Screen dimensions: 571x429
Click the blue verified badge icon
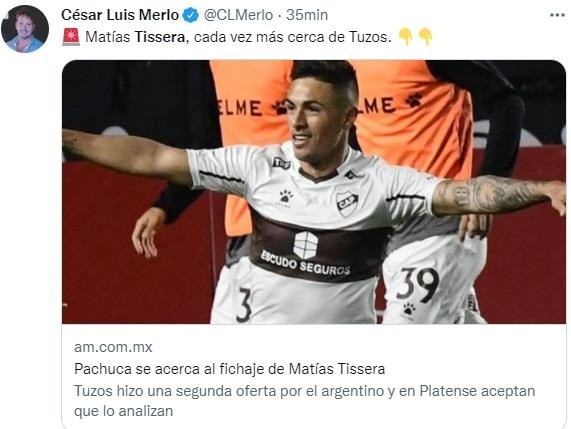pyautogui.click(x=191, y=15)
